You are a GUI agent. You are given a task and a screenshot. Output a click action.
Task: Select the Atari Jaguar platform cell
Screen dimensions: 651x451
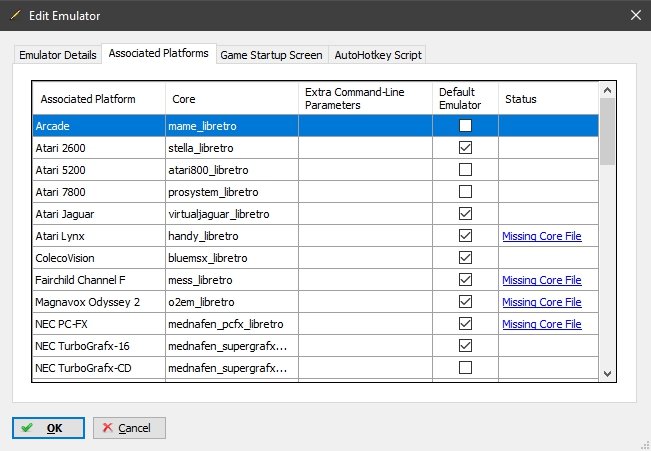99,214
